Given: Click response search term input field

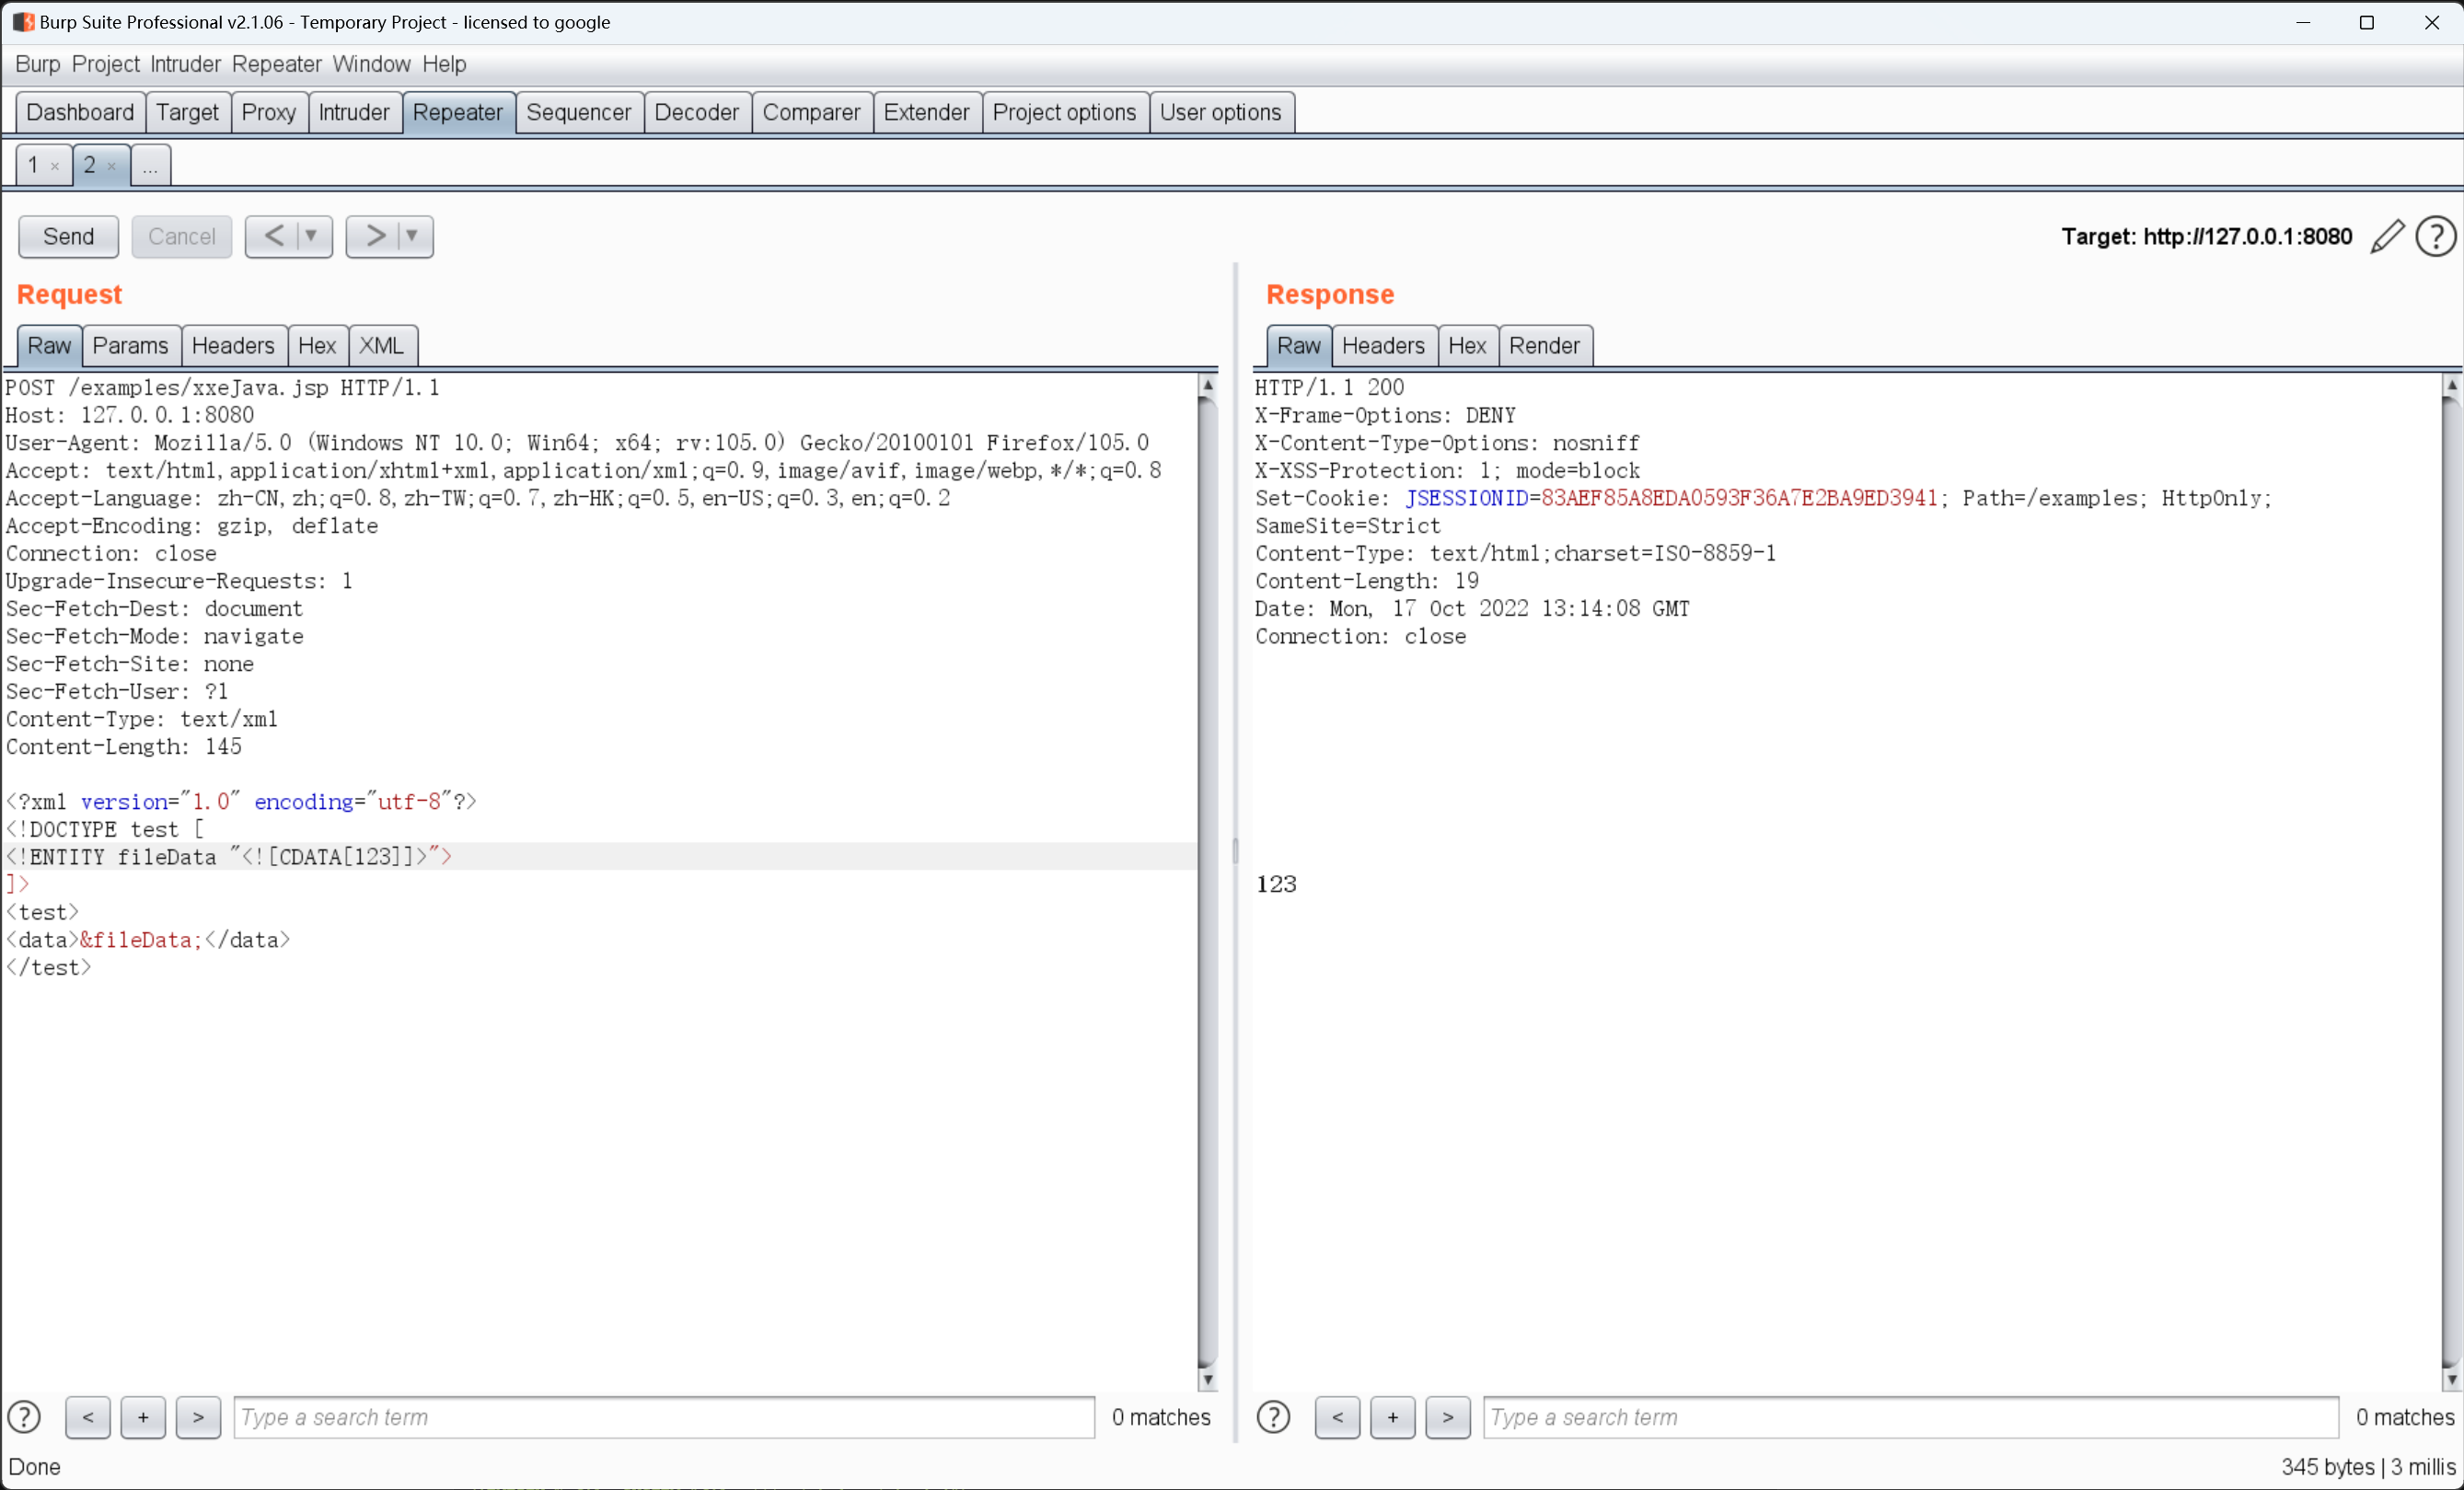Looking at the screenshot, I should tap(1910, 1417).
